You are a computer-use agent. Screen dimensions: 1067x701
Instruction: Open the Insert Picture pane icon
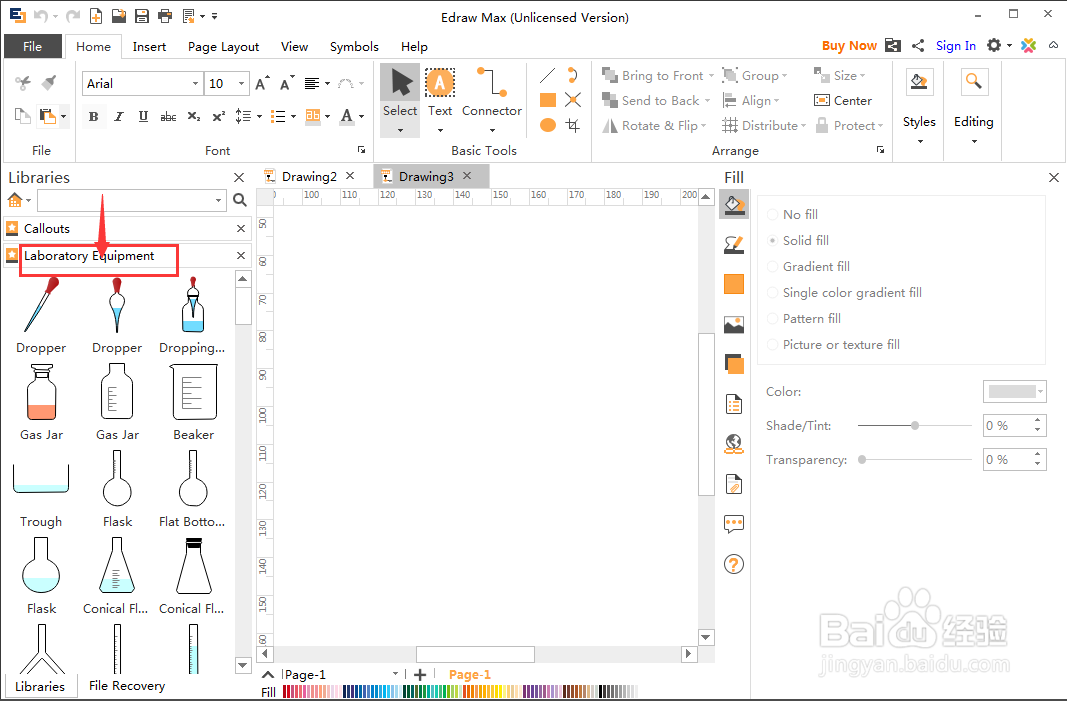coord(734,325)
